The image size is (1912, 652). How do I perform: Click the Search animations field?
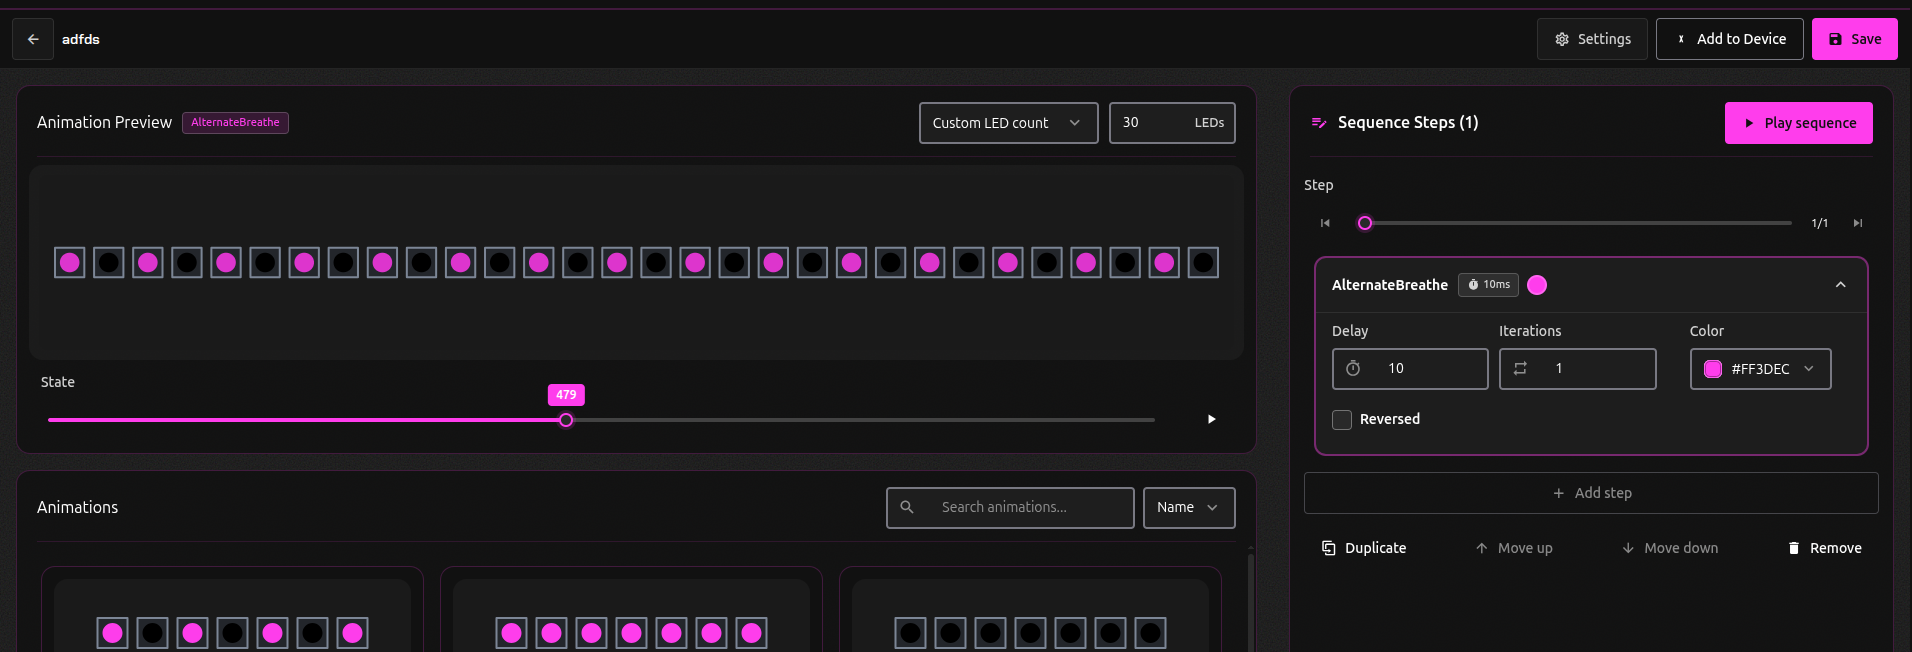click(1010, 507)
